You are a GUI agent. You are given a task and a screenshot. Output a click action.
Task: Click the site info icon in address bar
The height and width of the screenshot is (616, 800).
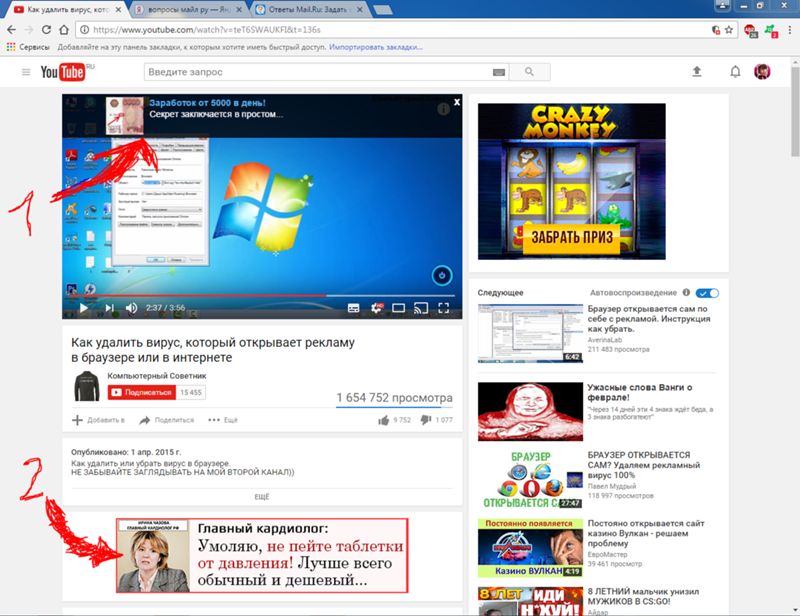tap(85, 30)
